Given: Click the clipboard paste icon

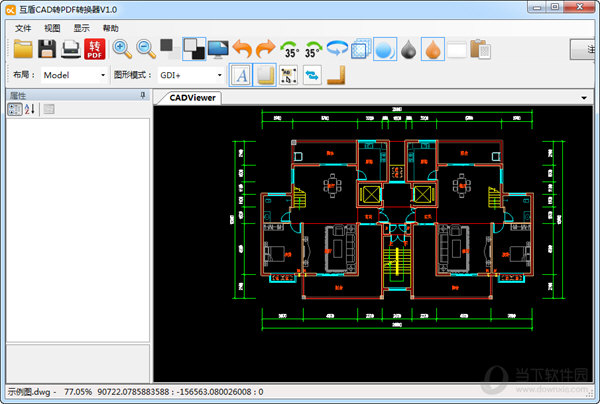Looking at the screenshot, I should click(x=480, y=49).
